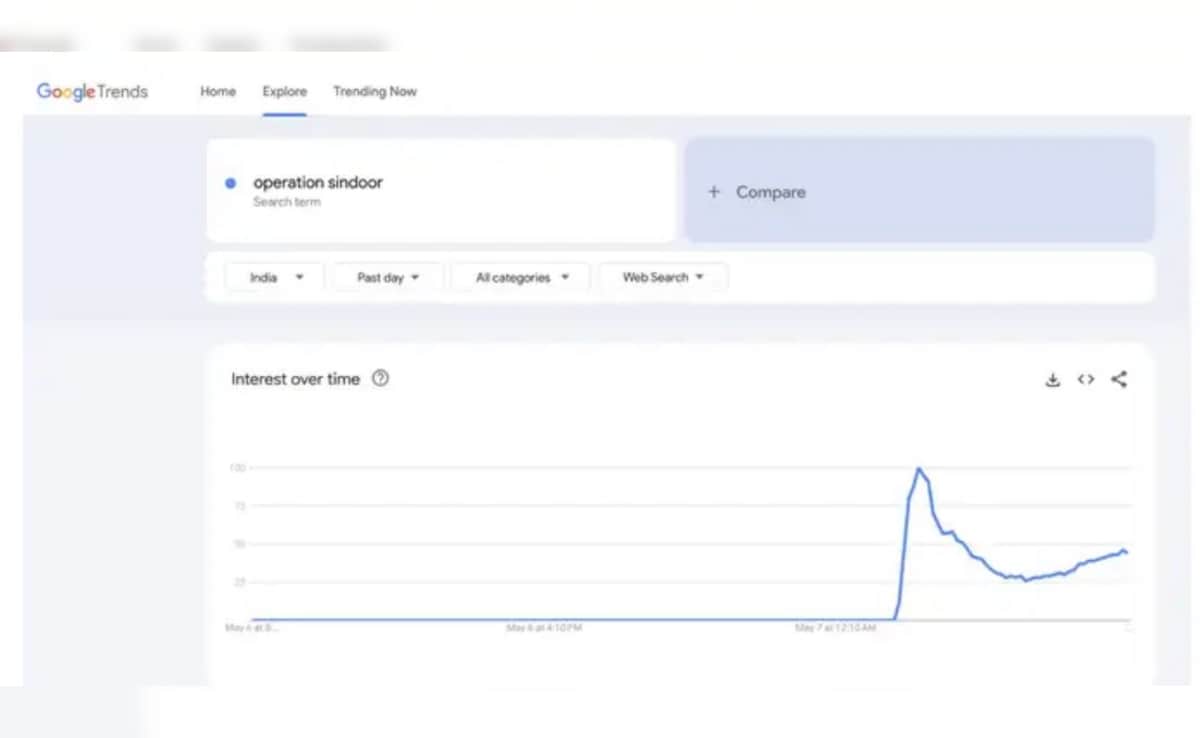Image resolution: width=1200 pixels, height=738 pixels.
Task: Click the plus icon beside Compare
Action: pyautogui.click(x=714, y=192)
